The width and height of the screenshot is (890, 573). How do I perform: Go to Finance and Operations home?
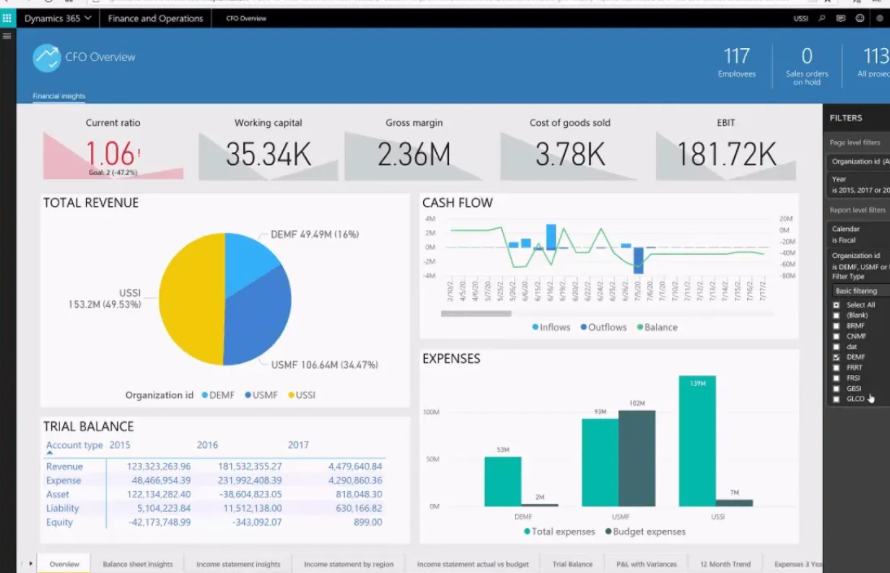(156, 18)
